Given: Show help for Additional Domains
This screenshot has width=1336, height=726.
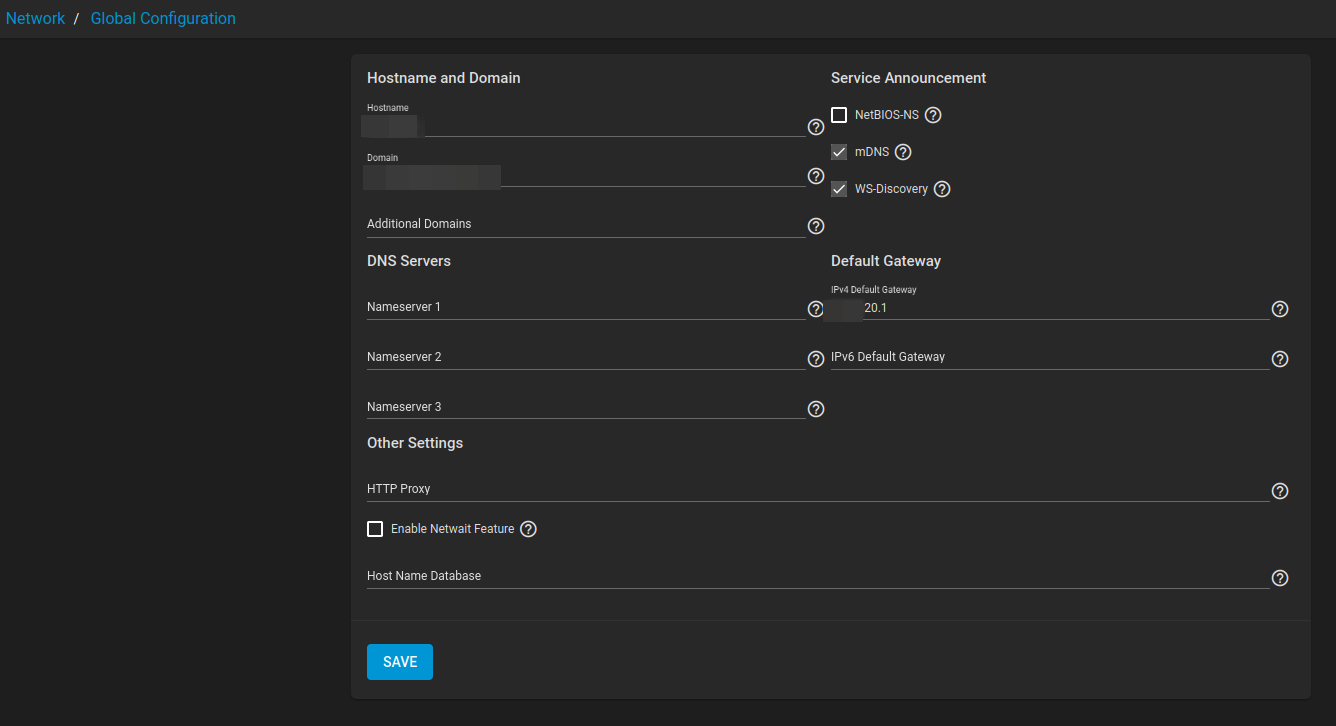Looking at the screenshot, I should pos(816,227).
